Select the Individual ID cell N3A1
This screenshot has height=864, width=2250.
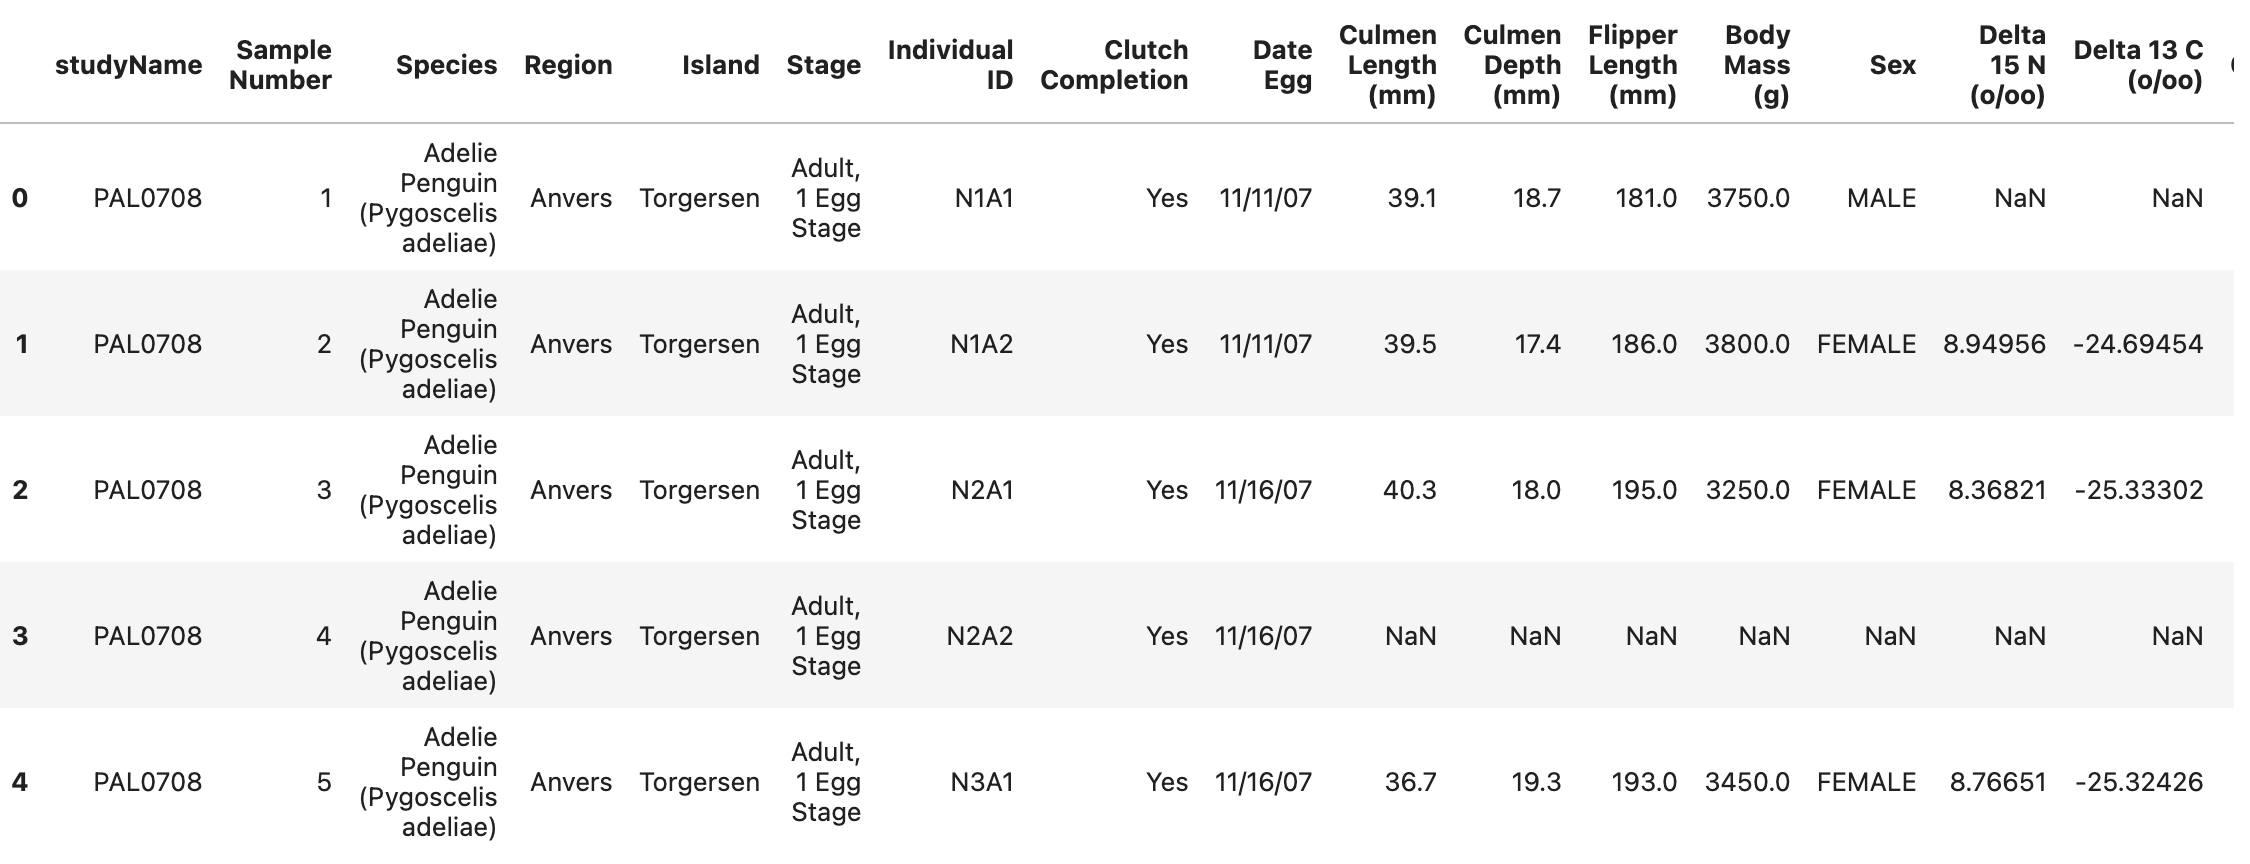coord(981,782)
